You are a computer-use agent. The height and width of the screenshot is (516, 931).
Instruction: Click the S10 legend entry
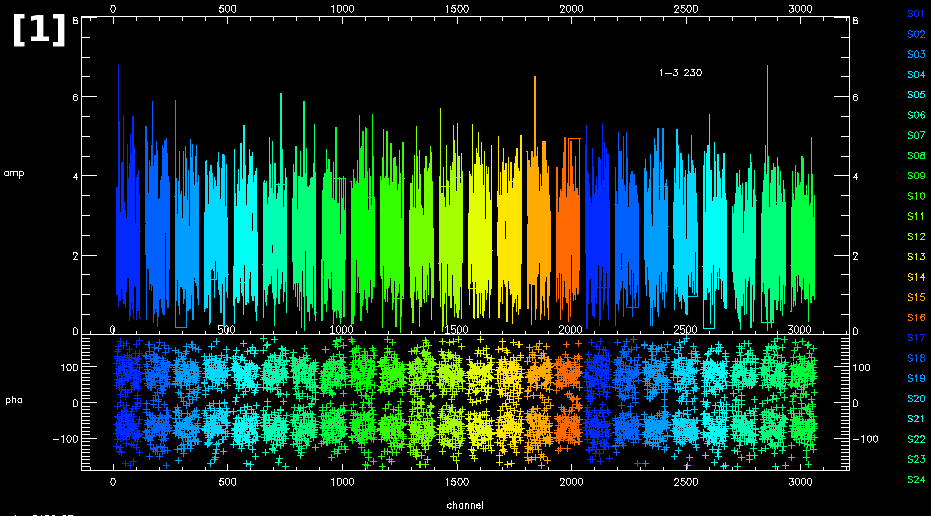tap(915, 196)
